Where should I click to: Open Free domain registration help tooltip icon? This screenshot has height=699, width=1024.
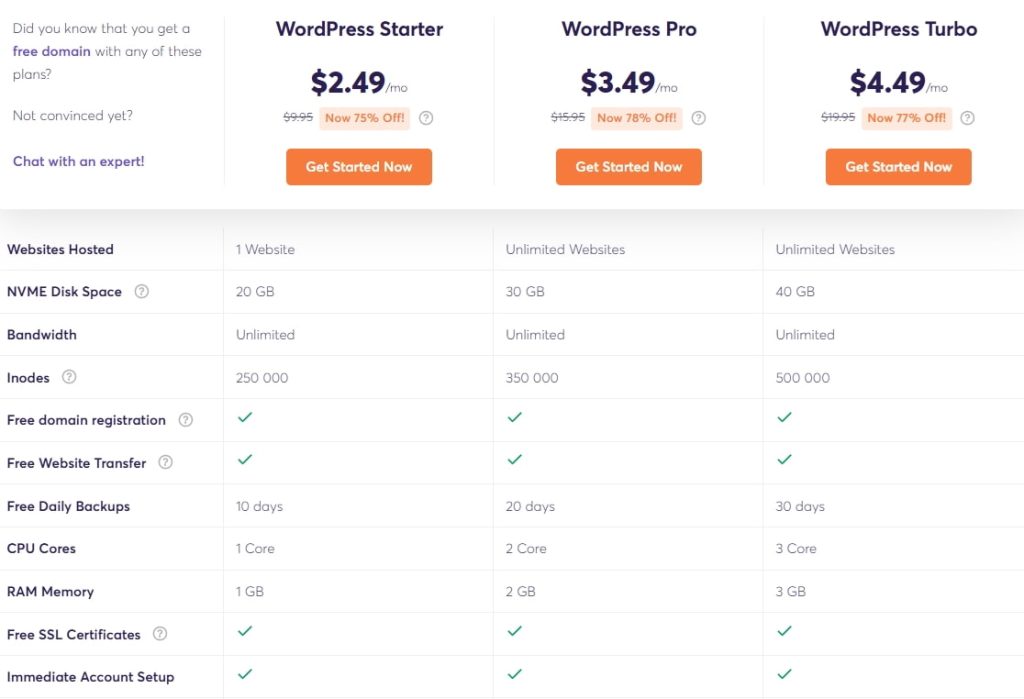click(185, 420)
